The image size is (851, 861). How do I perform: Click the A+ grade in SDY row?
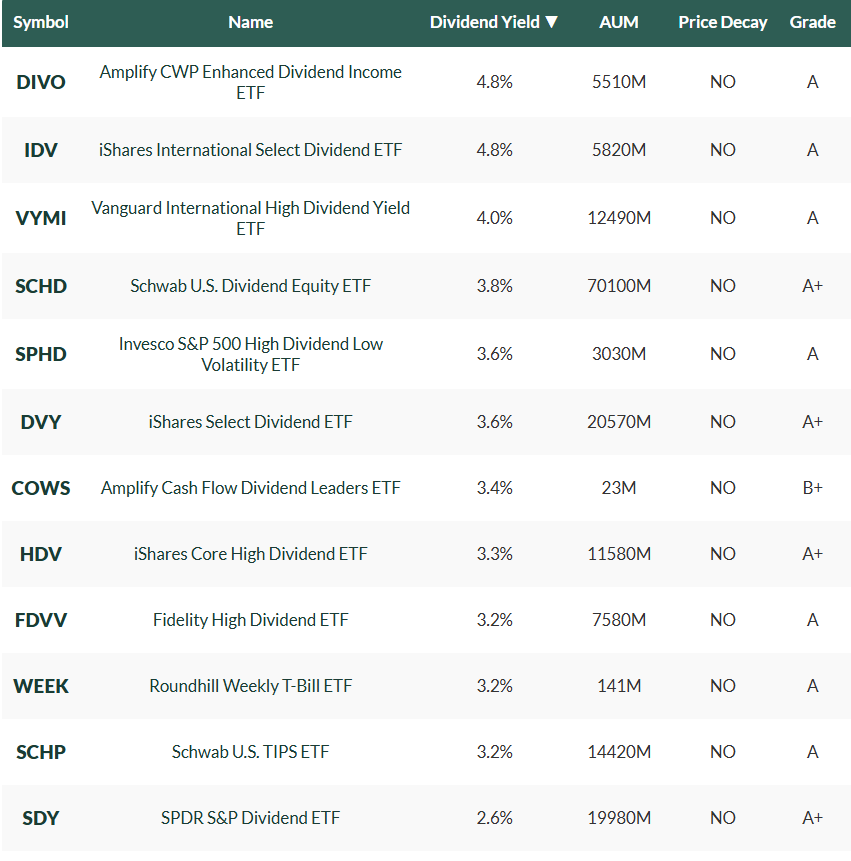813,818
